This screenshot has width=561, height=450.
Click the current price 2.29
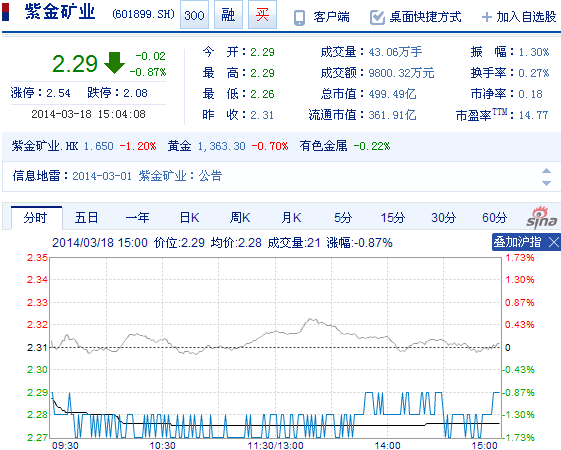point(75,64)
